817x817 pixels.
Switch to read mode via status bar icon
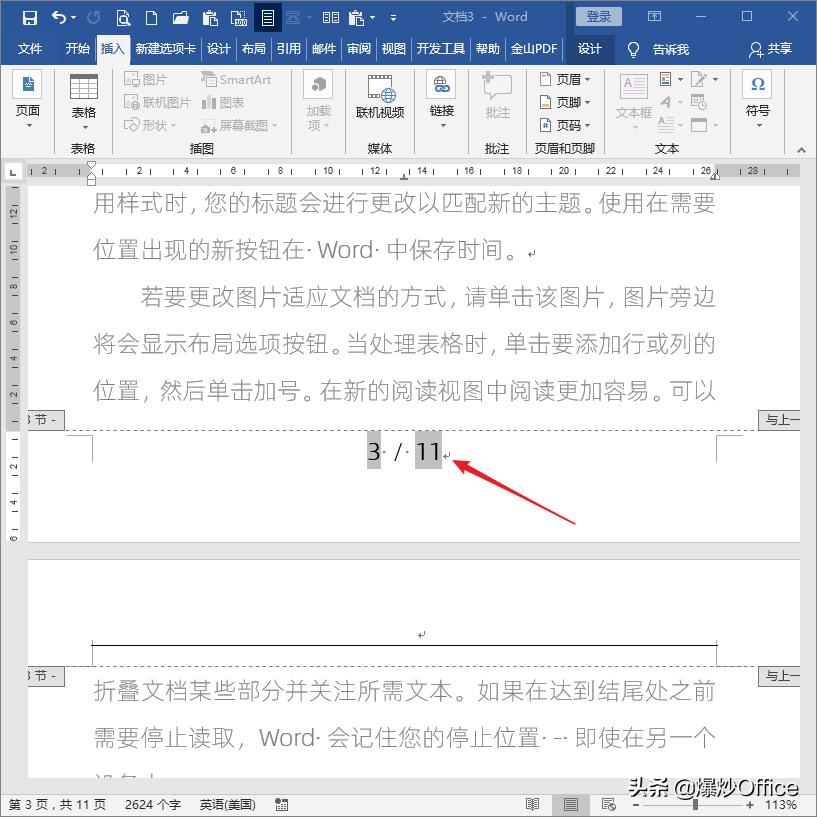(x=534, y=804)
